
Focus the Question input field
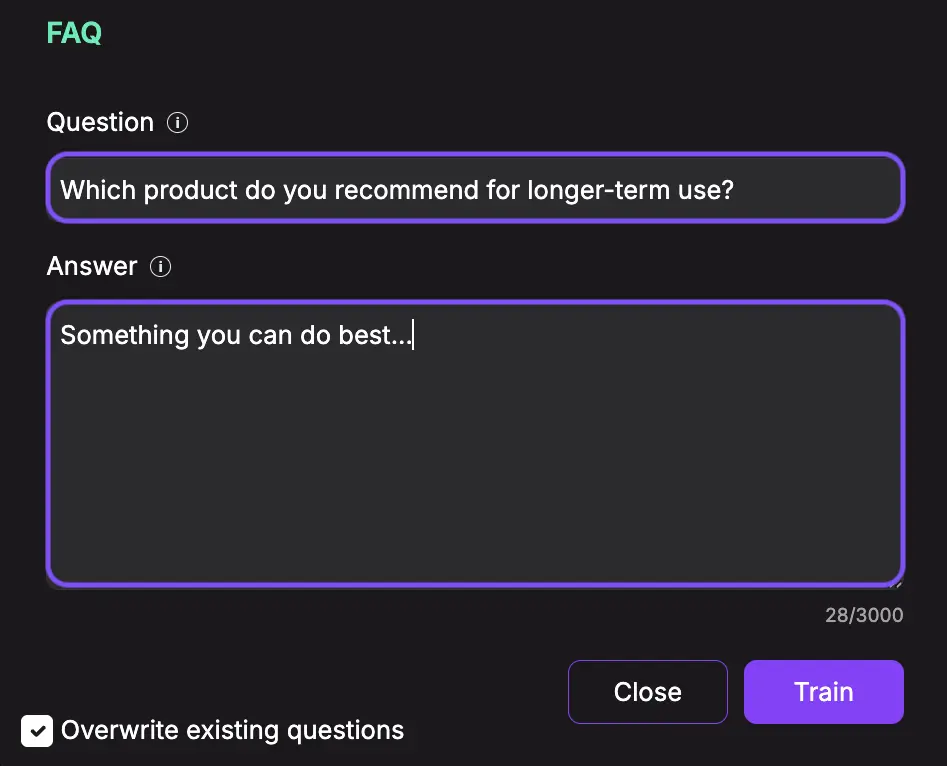[x=475, y=188]
